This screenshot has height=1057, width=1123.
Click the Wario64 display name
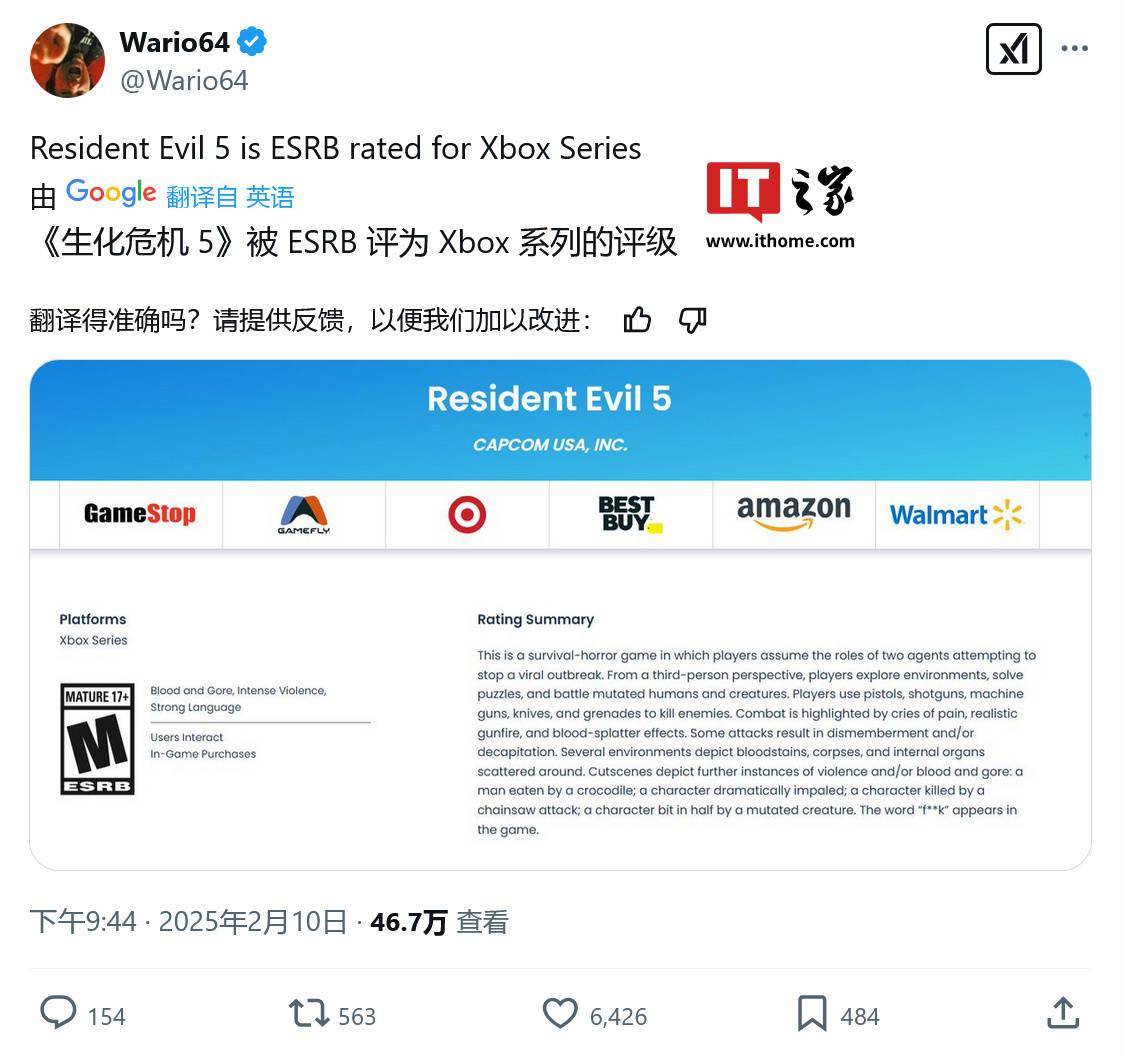coord(175,42)
